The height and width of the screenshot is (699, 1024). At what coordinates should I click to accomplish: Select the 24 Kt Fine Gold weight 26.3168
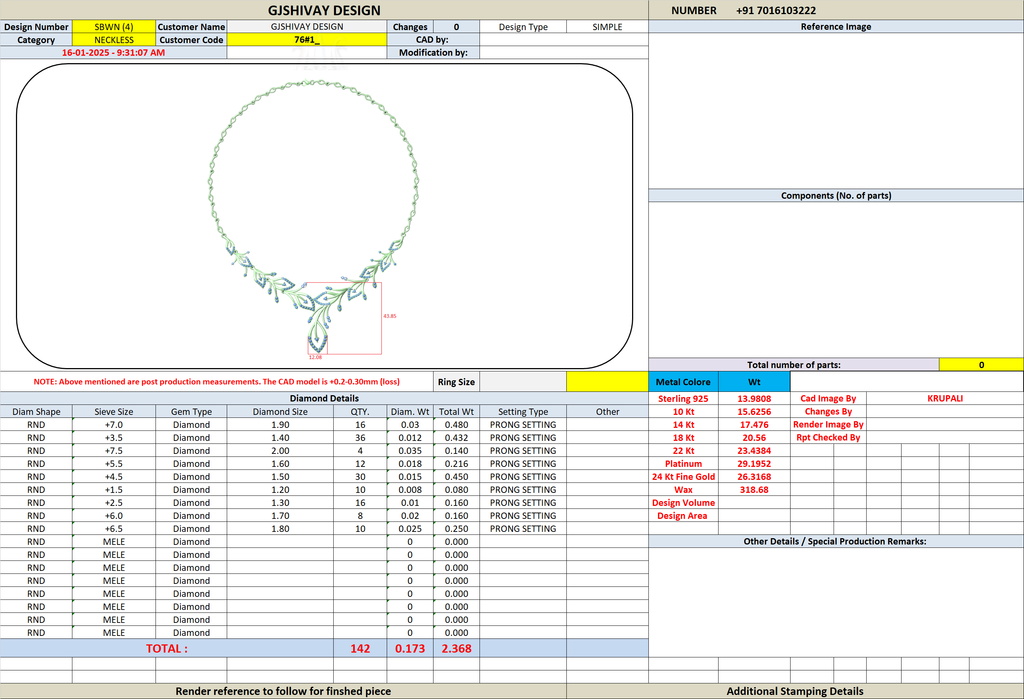(x=754, y=477)
